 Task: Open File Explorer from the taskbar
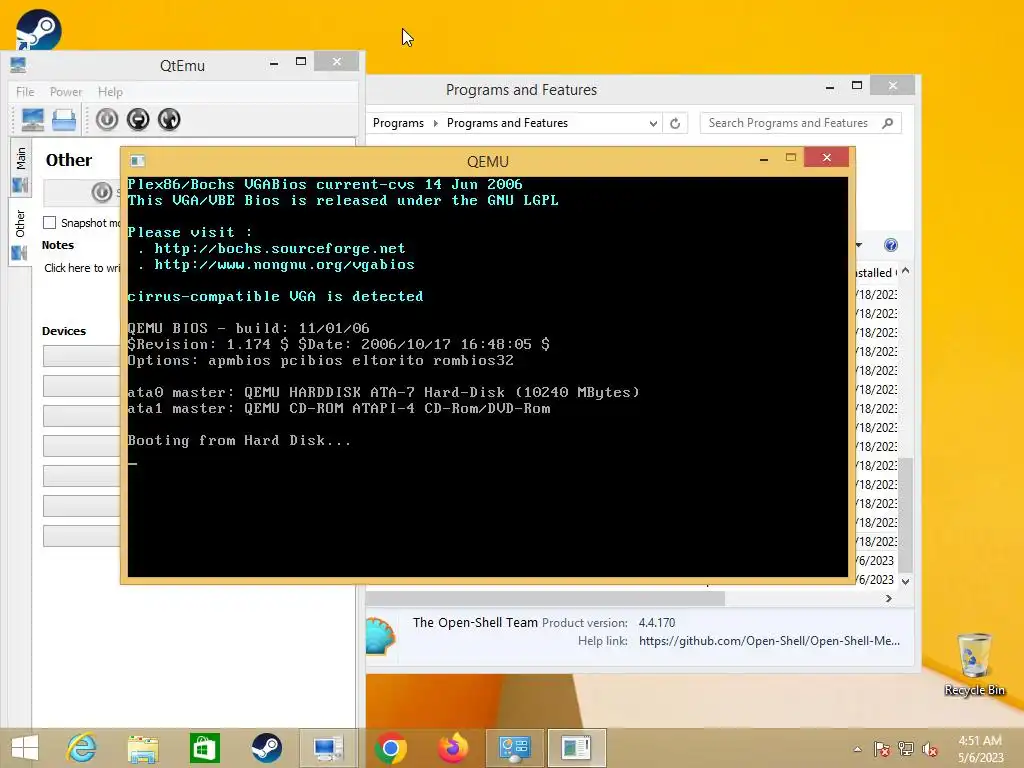click(x=143, y=748)
